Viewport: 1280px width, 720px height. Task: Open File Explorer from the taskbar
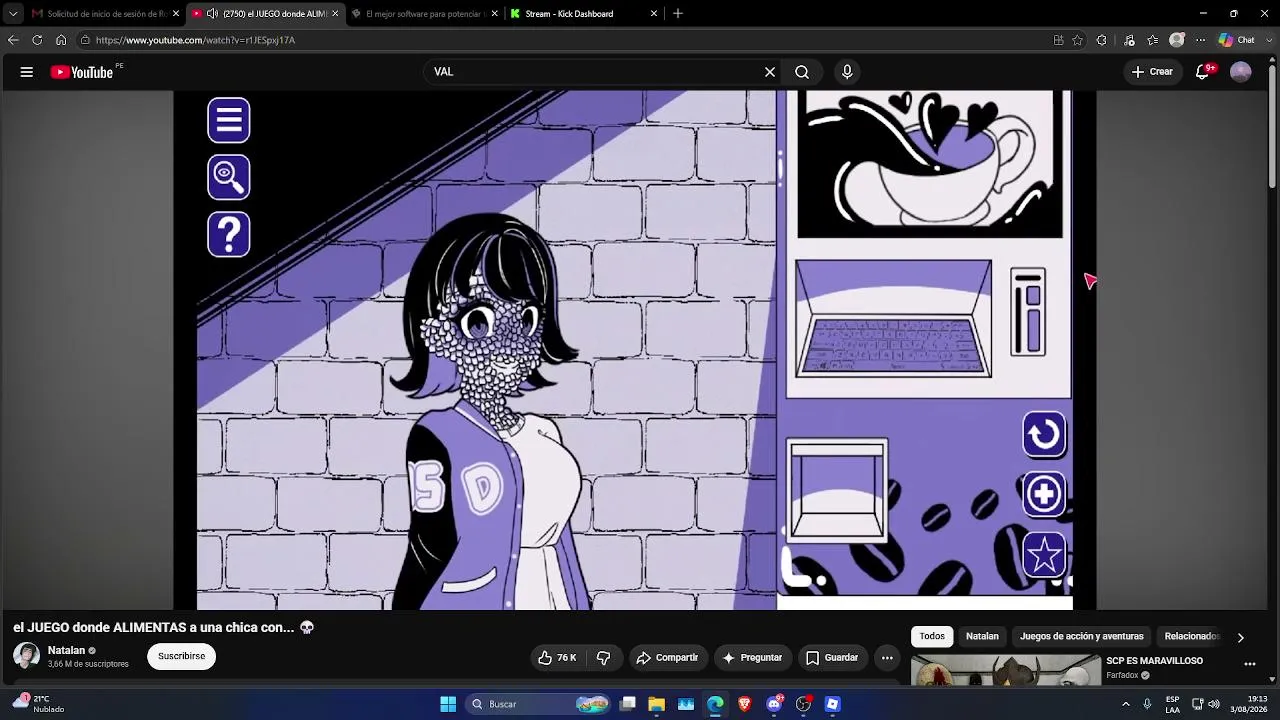point(657,704)
